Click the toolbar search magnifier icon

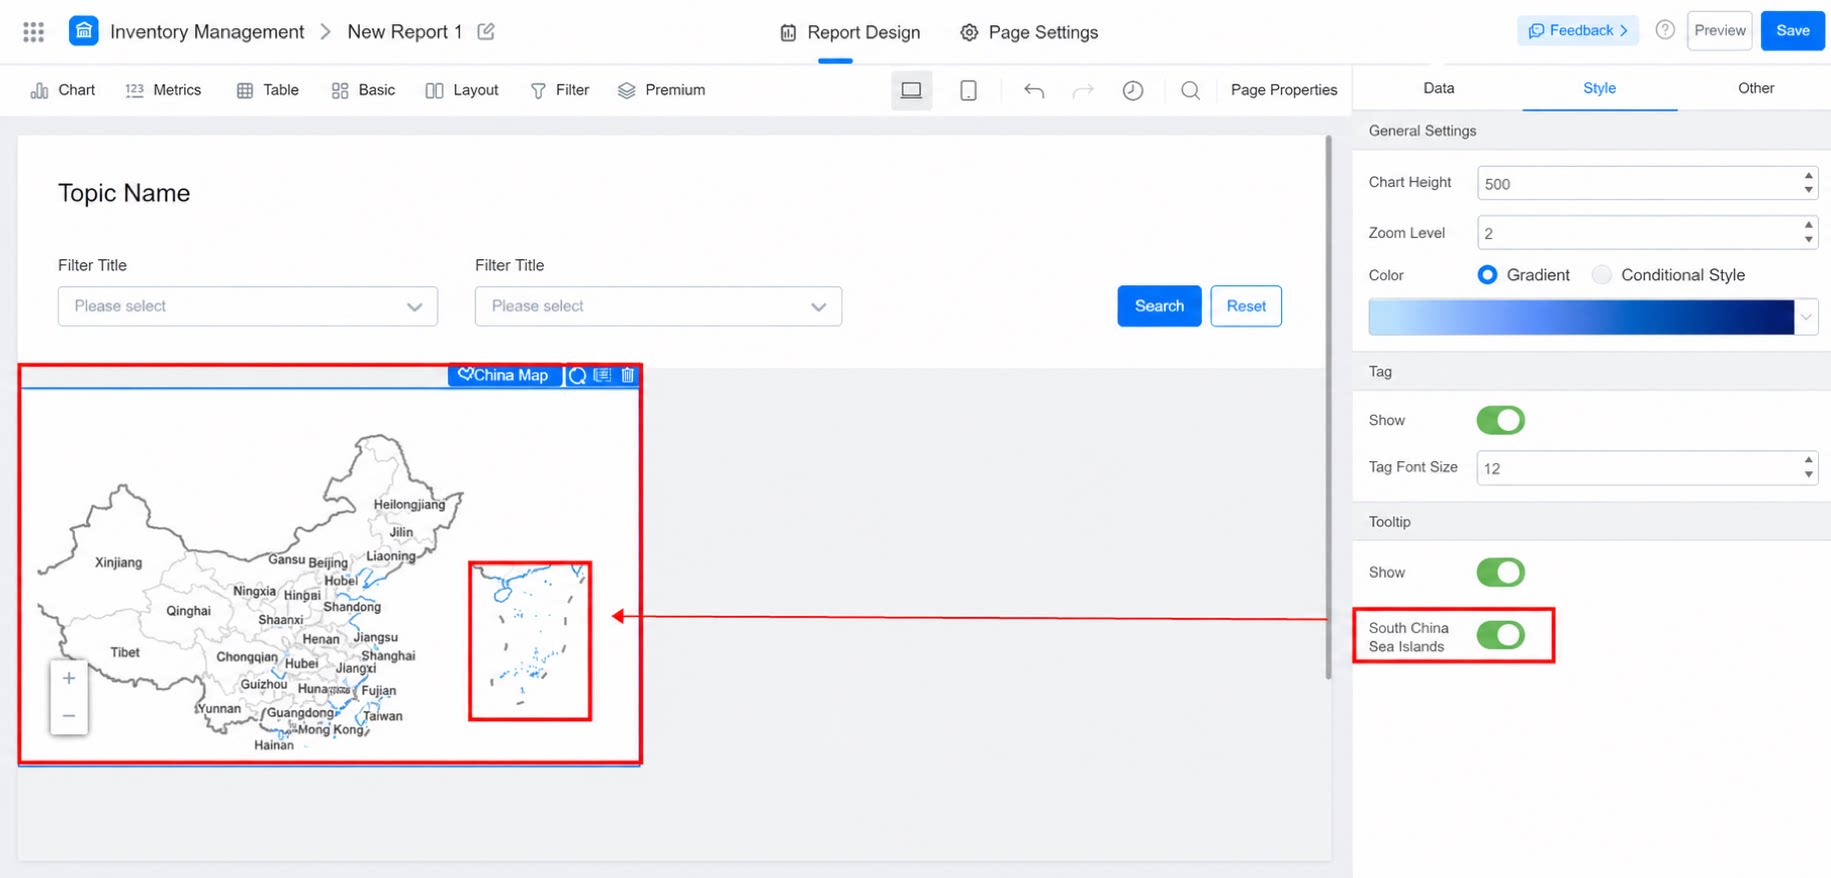pyautogui.click(x=1190, y=91)
